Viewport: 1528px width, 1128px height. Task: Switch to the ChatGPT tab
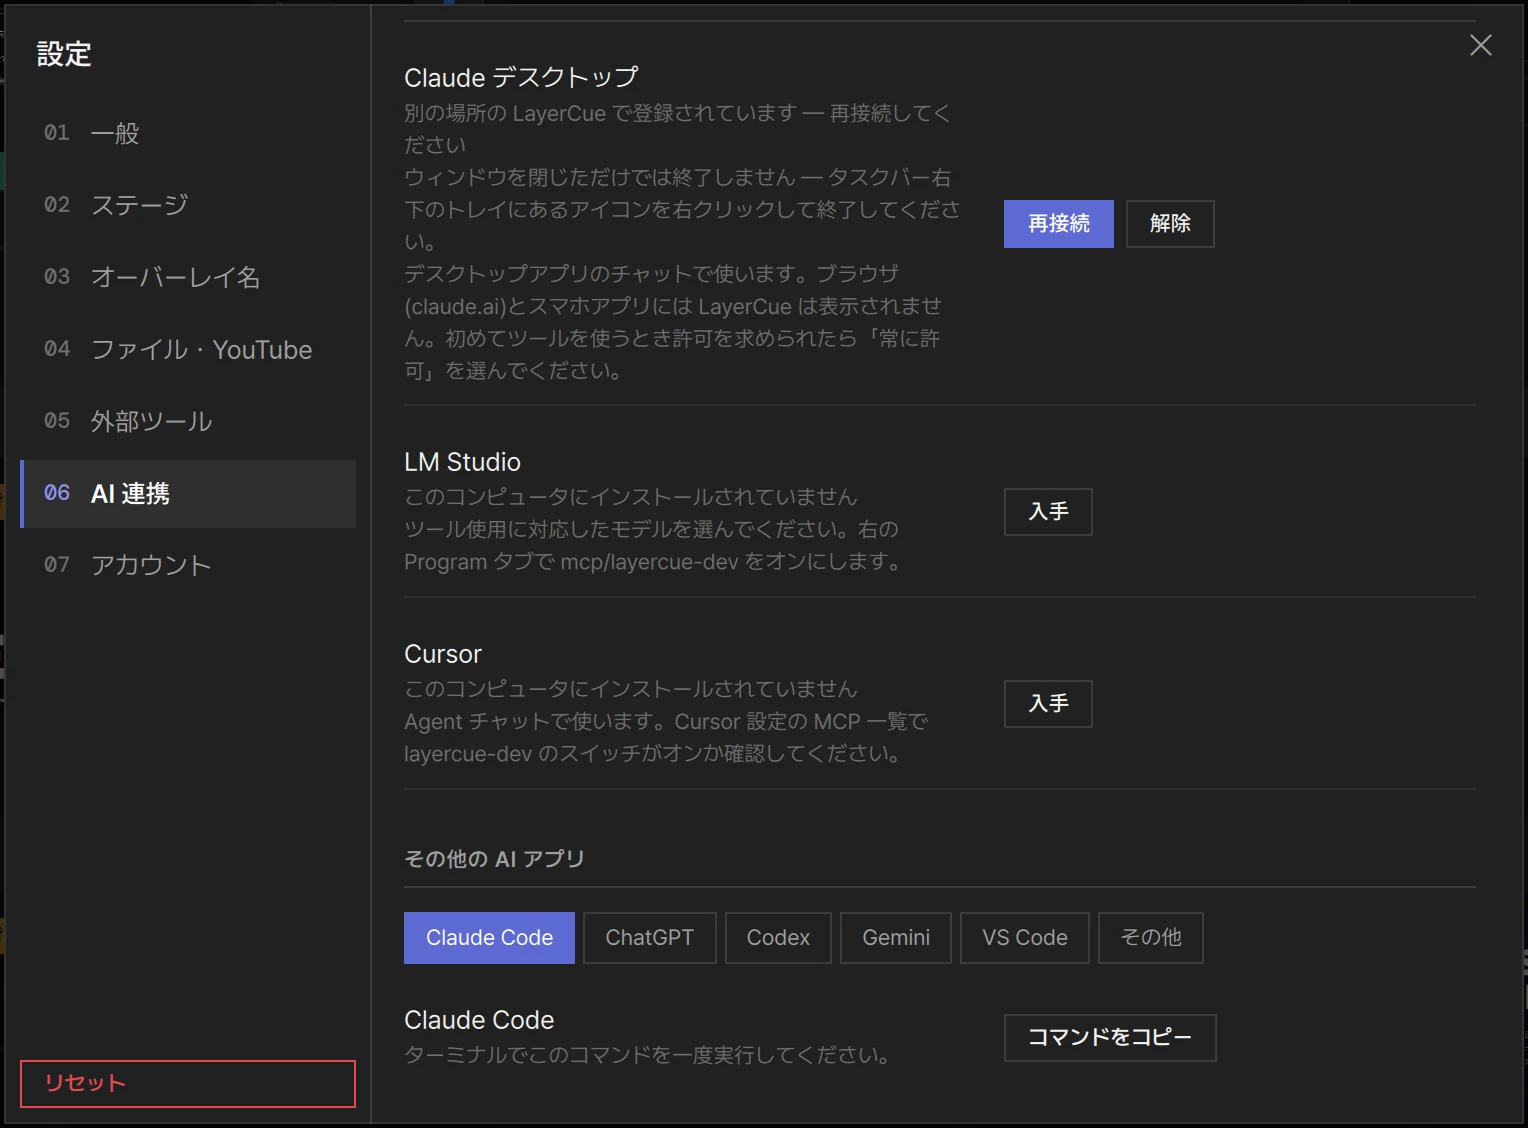(650, 937)
